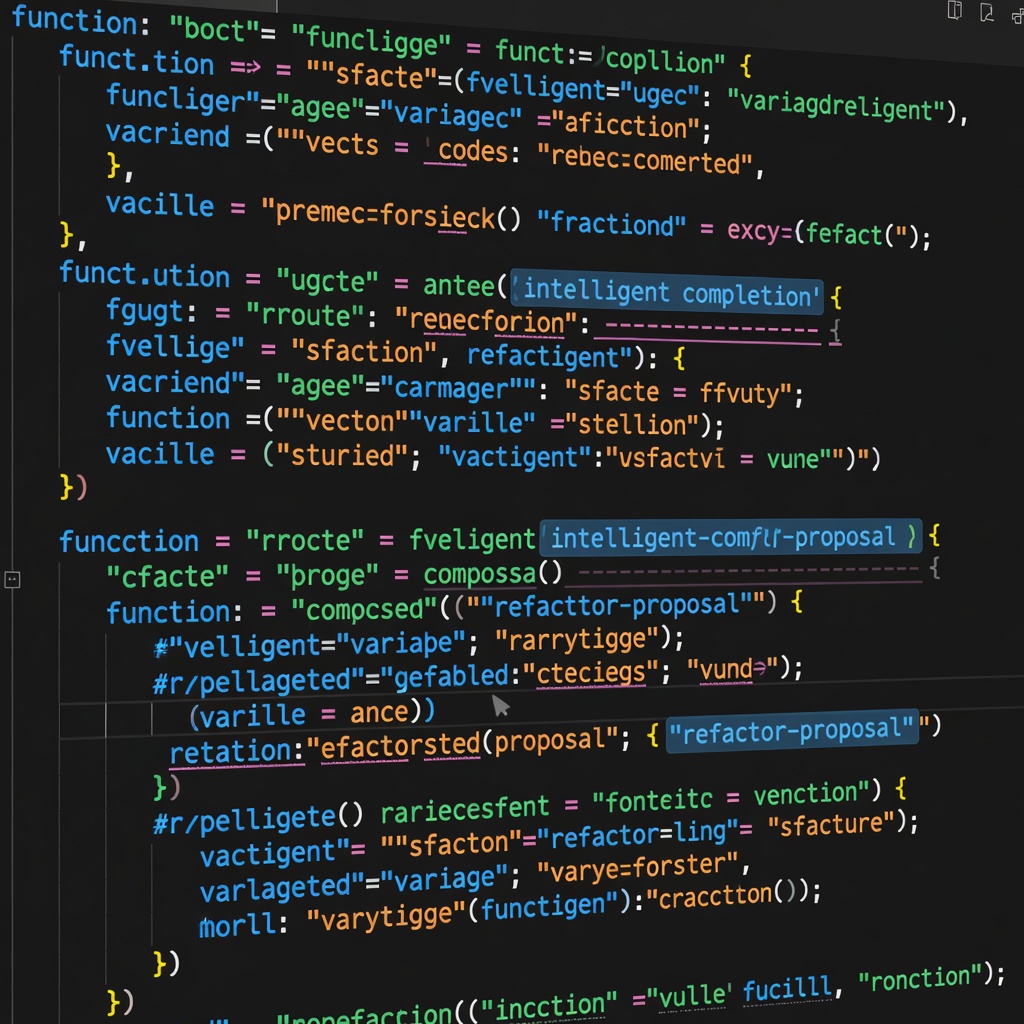This screenshot has height=1024, width=1024.
Task: Click the word rariecesfent
Action: (464, 810)
